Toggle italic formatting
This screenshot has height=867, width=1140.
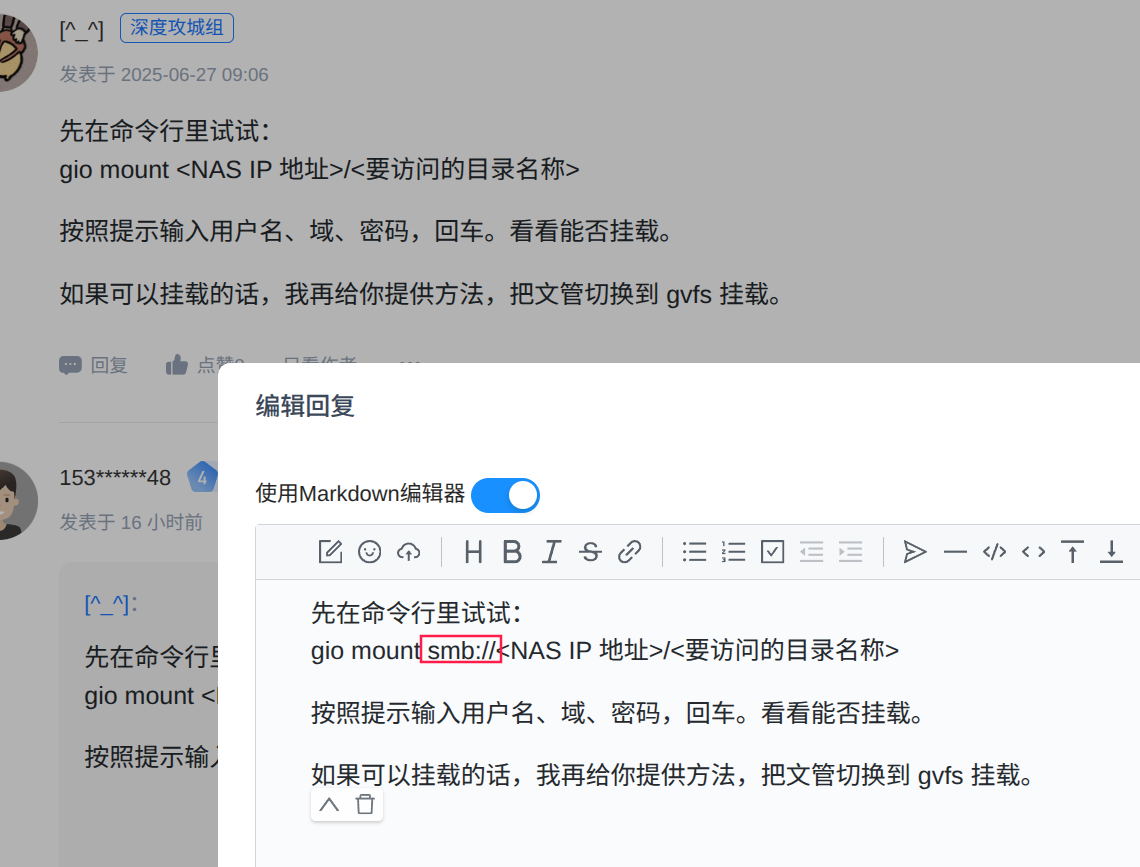[552, 552]
